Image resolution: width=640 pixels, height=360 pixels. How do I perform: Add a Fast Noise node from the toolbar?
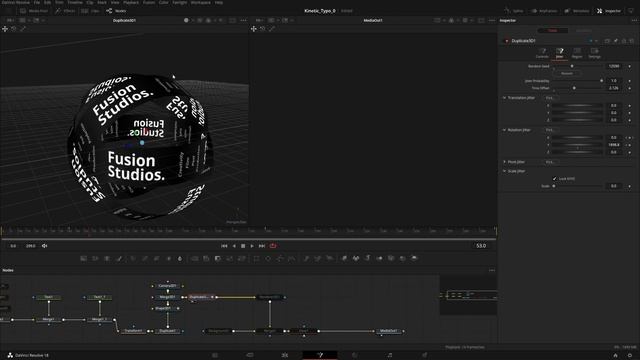tap(95, 258)
